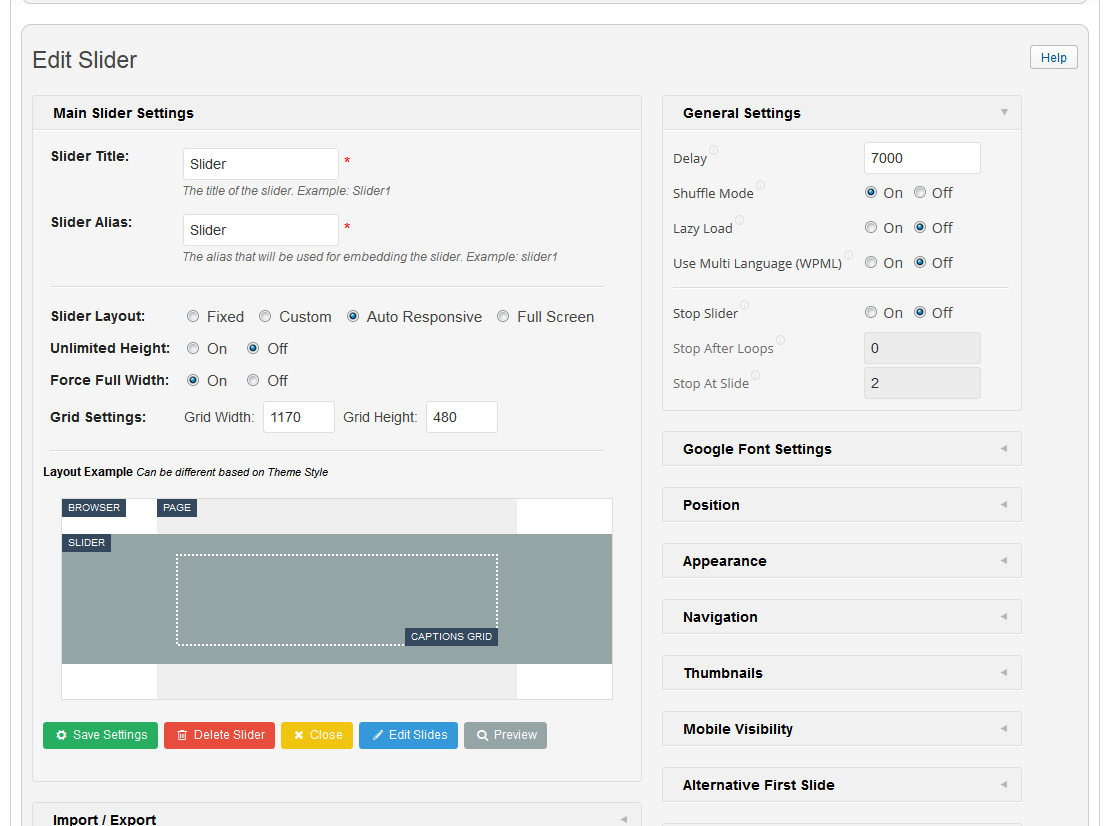Click the X icon on Close button
This screenshot has height=826, width=1110.
click(299, 735)
